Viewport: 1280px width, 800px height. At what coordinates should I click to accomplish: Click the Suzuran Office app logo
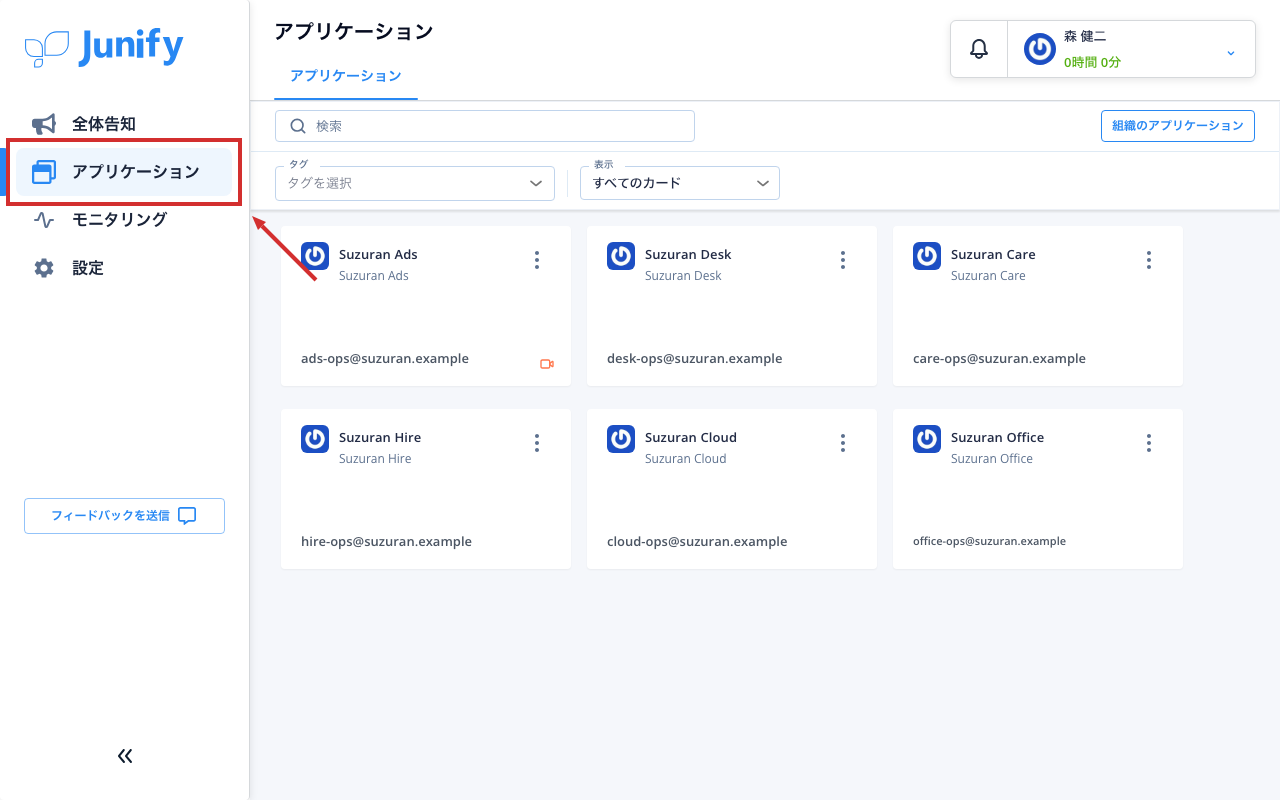927,439
